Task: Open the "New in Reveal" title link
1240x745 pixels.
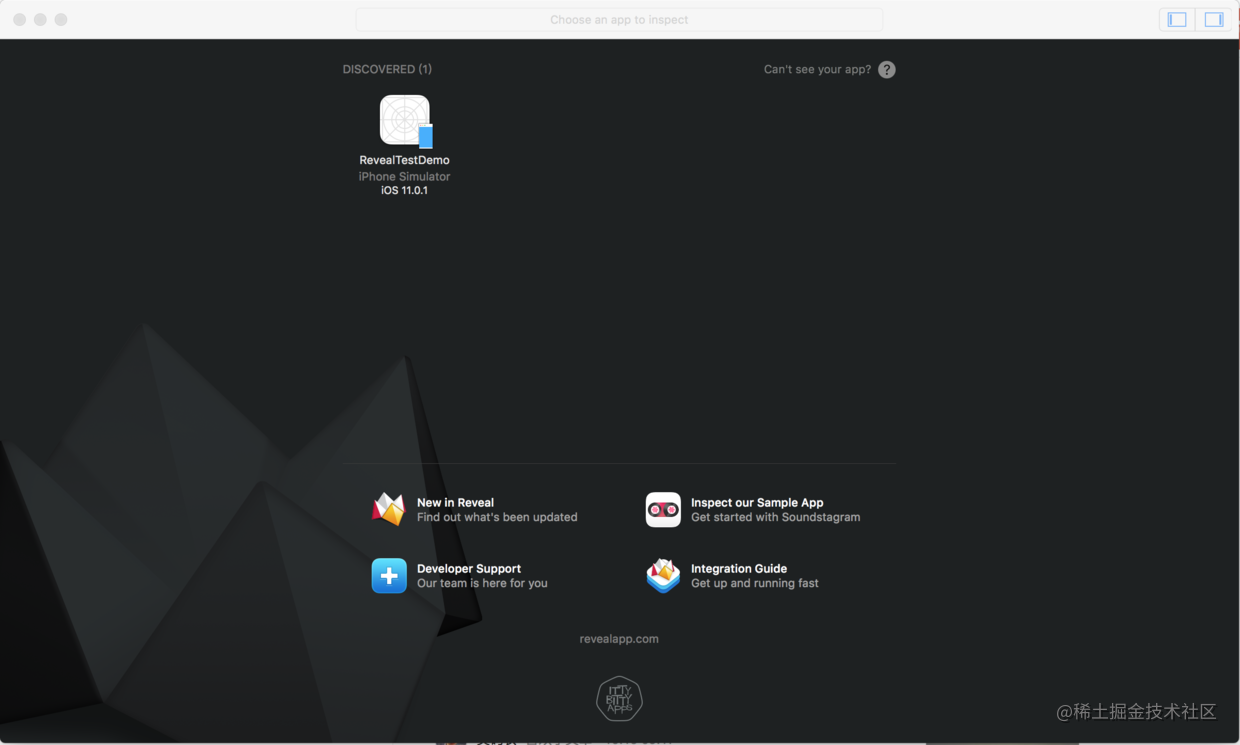Action: (x=455, y=503)
